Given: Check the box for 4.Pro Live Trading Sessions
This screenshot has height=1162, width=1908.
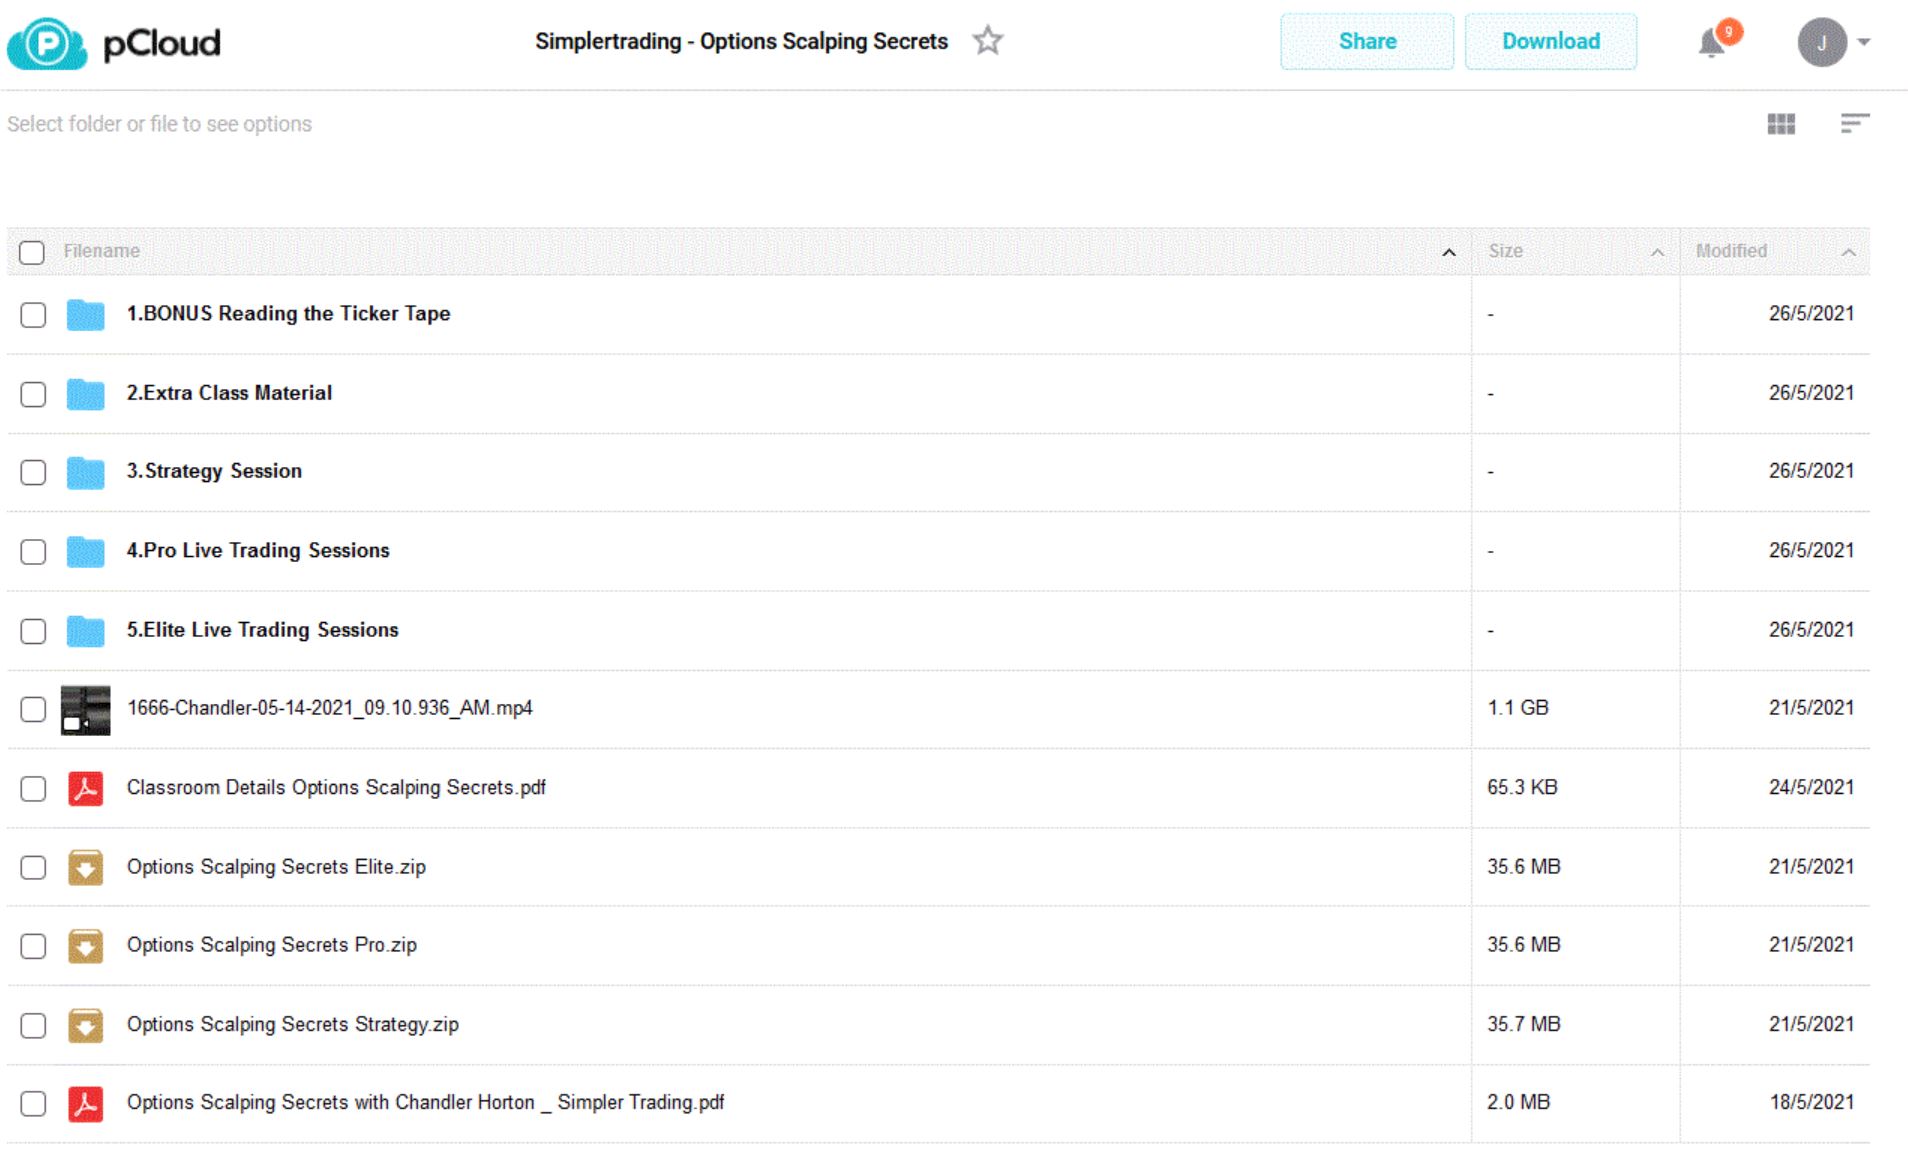Looking at the screenshot, I should click(x=33, y=552).
